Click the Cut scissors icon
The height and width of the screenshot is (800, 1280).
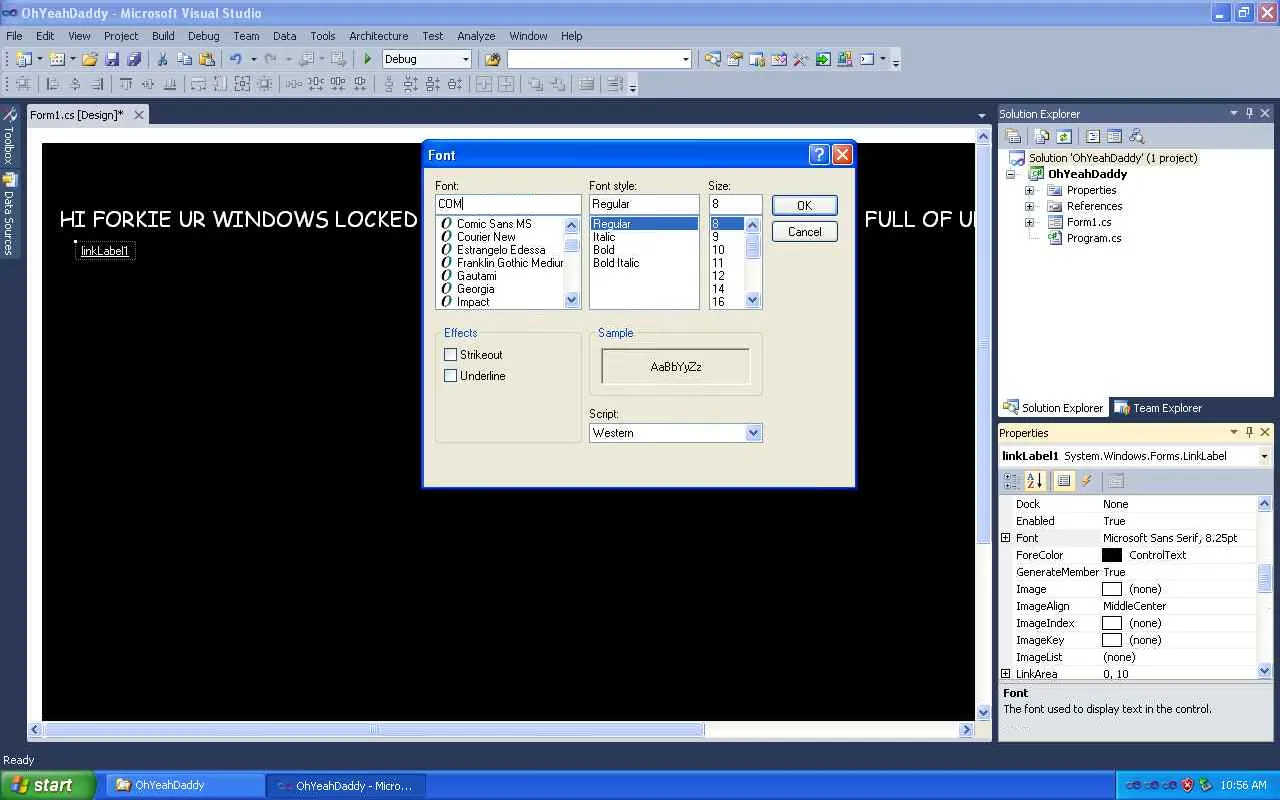pyautogui.click(x=162, y=60)
